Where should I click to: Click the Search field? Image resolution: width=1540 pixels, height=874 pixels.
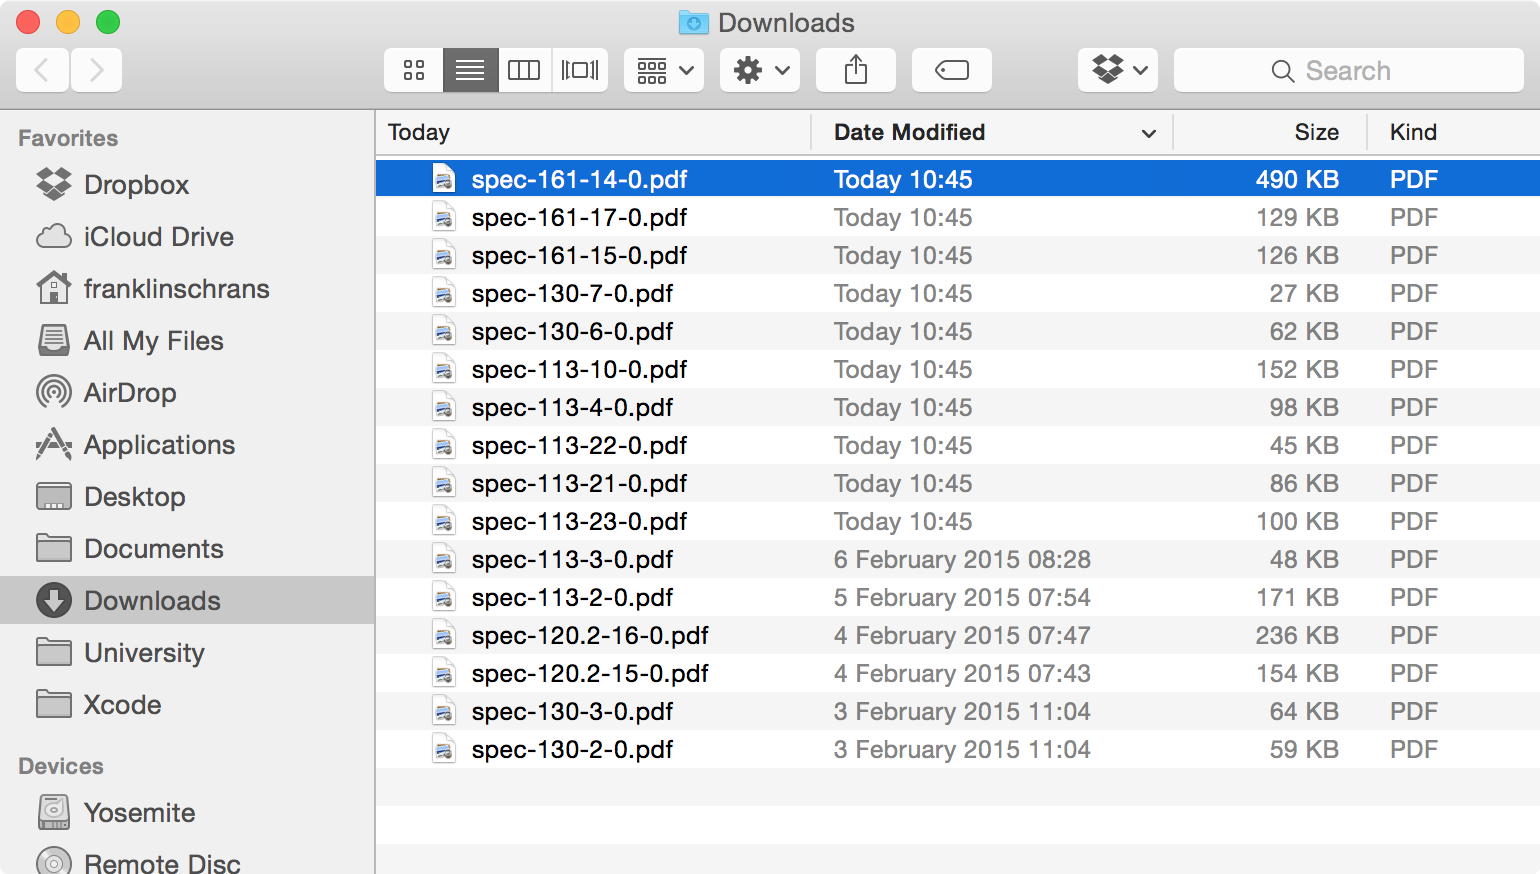pos(1349,70)
